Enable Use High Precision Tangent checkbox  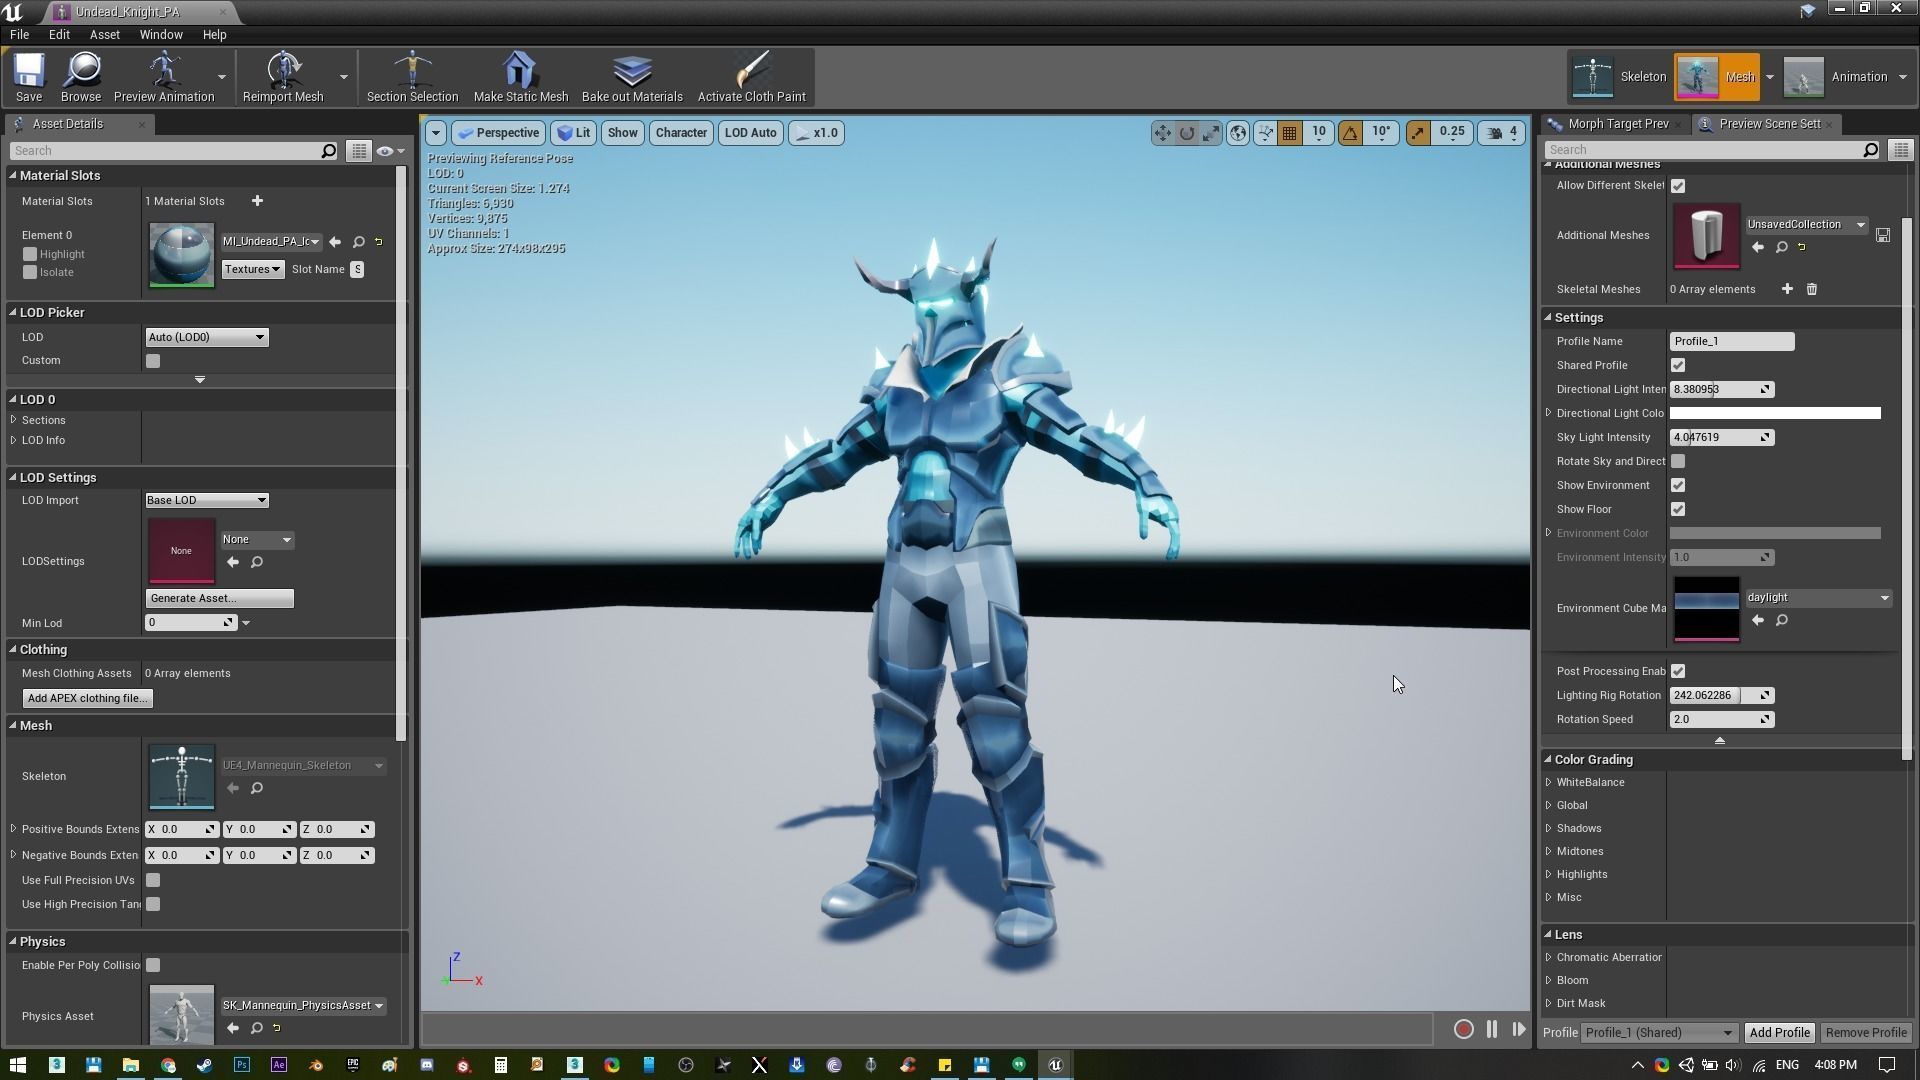tap(153, 904)
